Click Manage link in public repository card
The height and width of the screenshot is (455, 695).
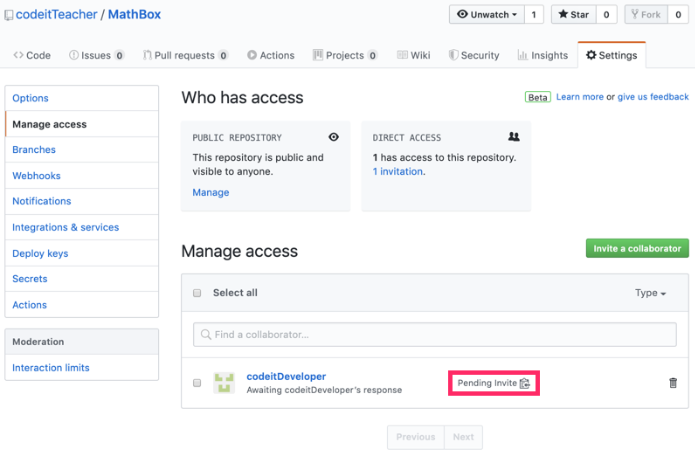click(211, 193)
